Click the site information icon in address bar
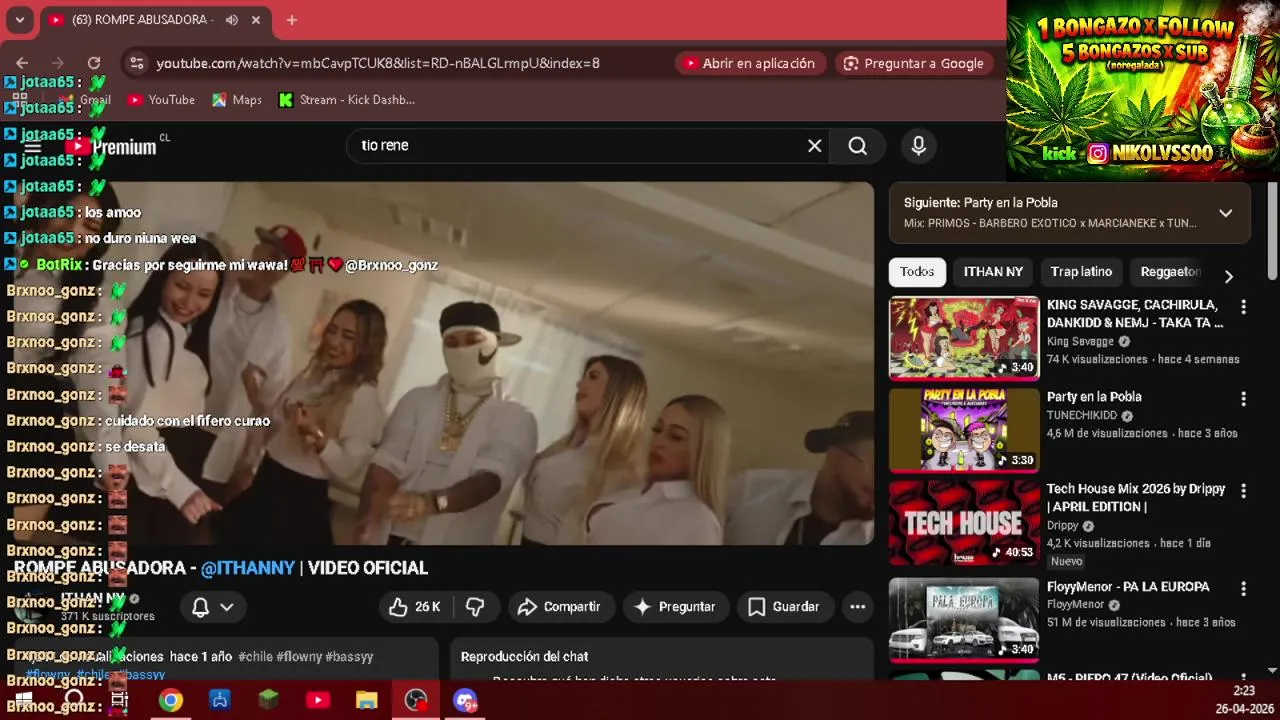The height and width of the screenshot is (720, 1280). coord(137,63)
